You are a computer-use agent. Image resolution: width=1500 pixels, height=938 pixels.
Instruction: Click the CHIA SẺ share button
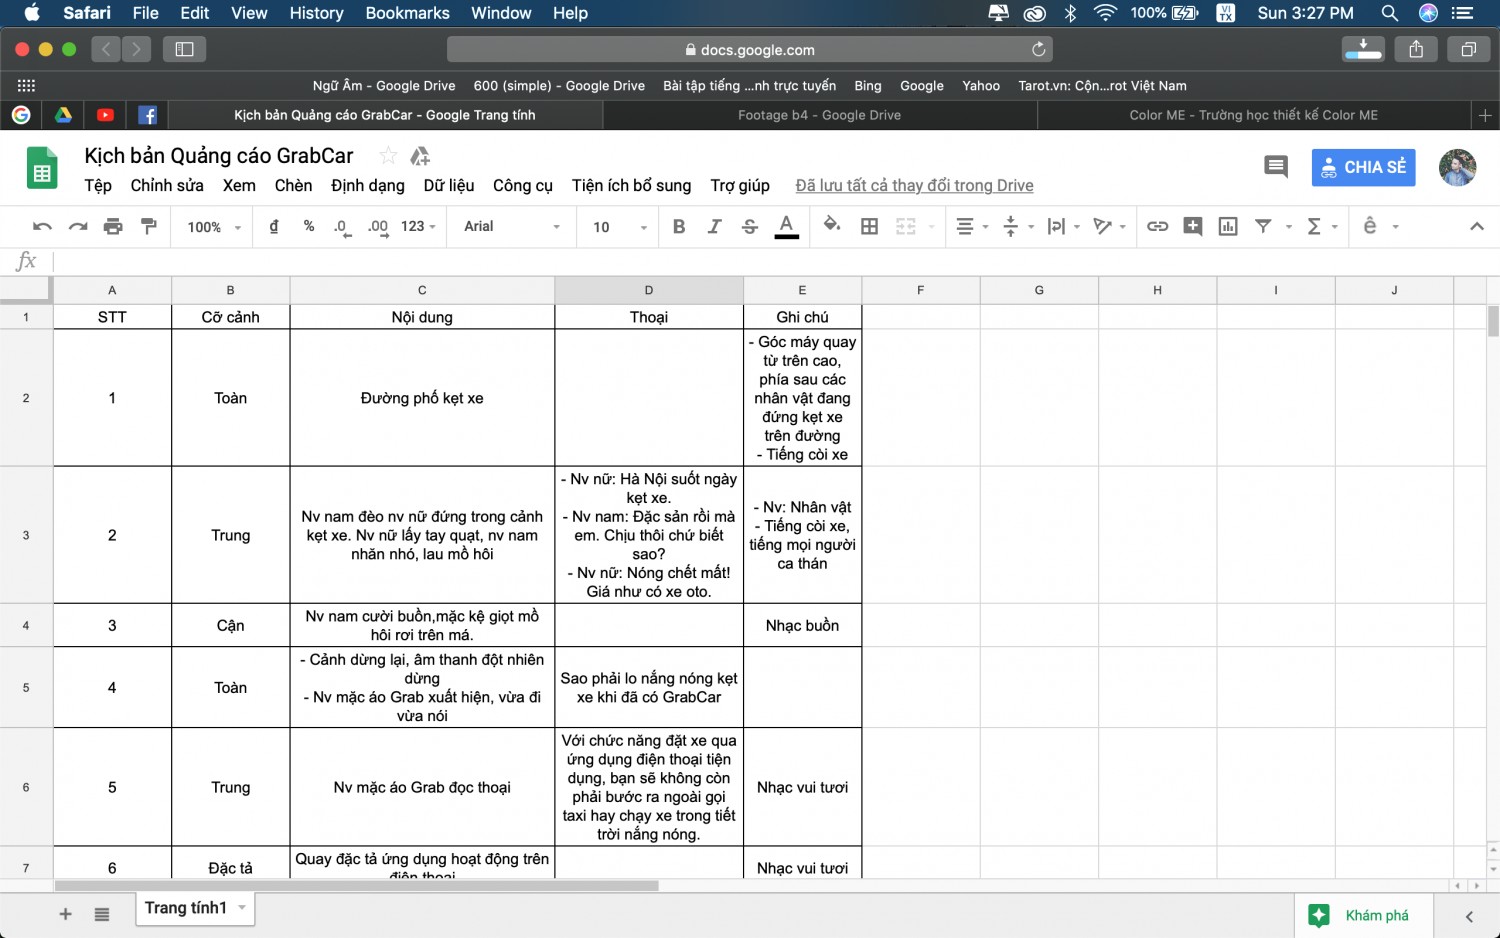pos(1364,167)
